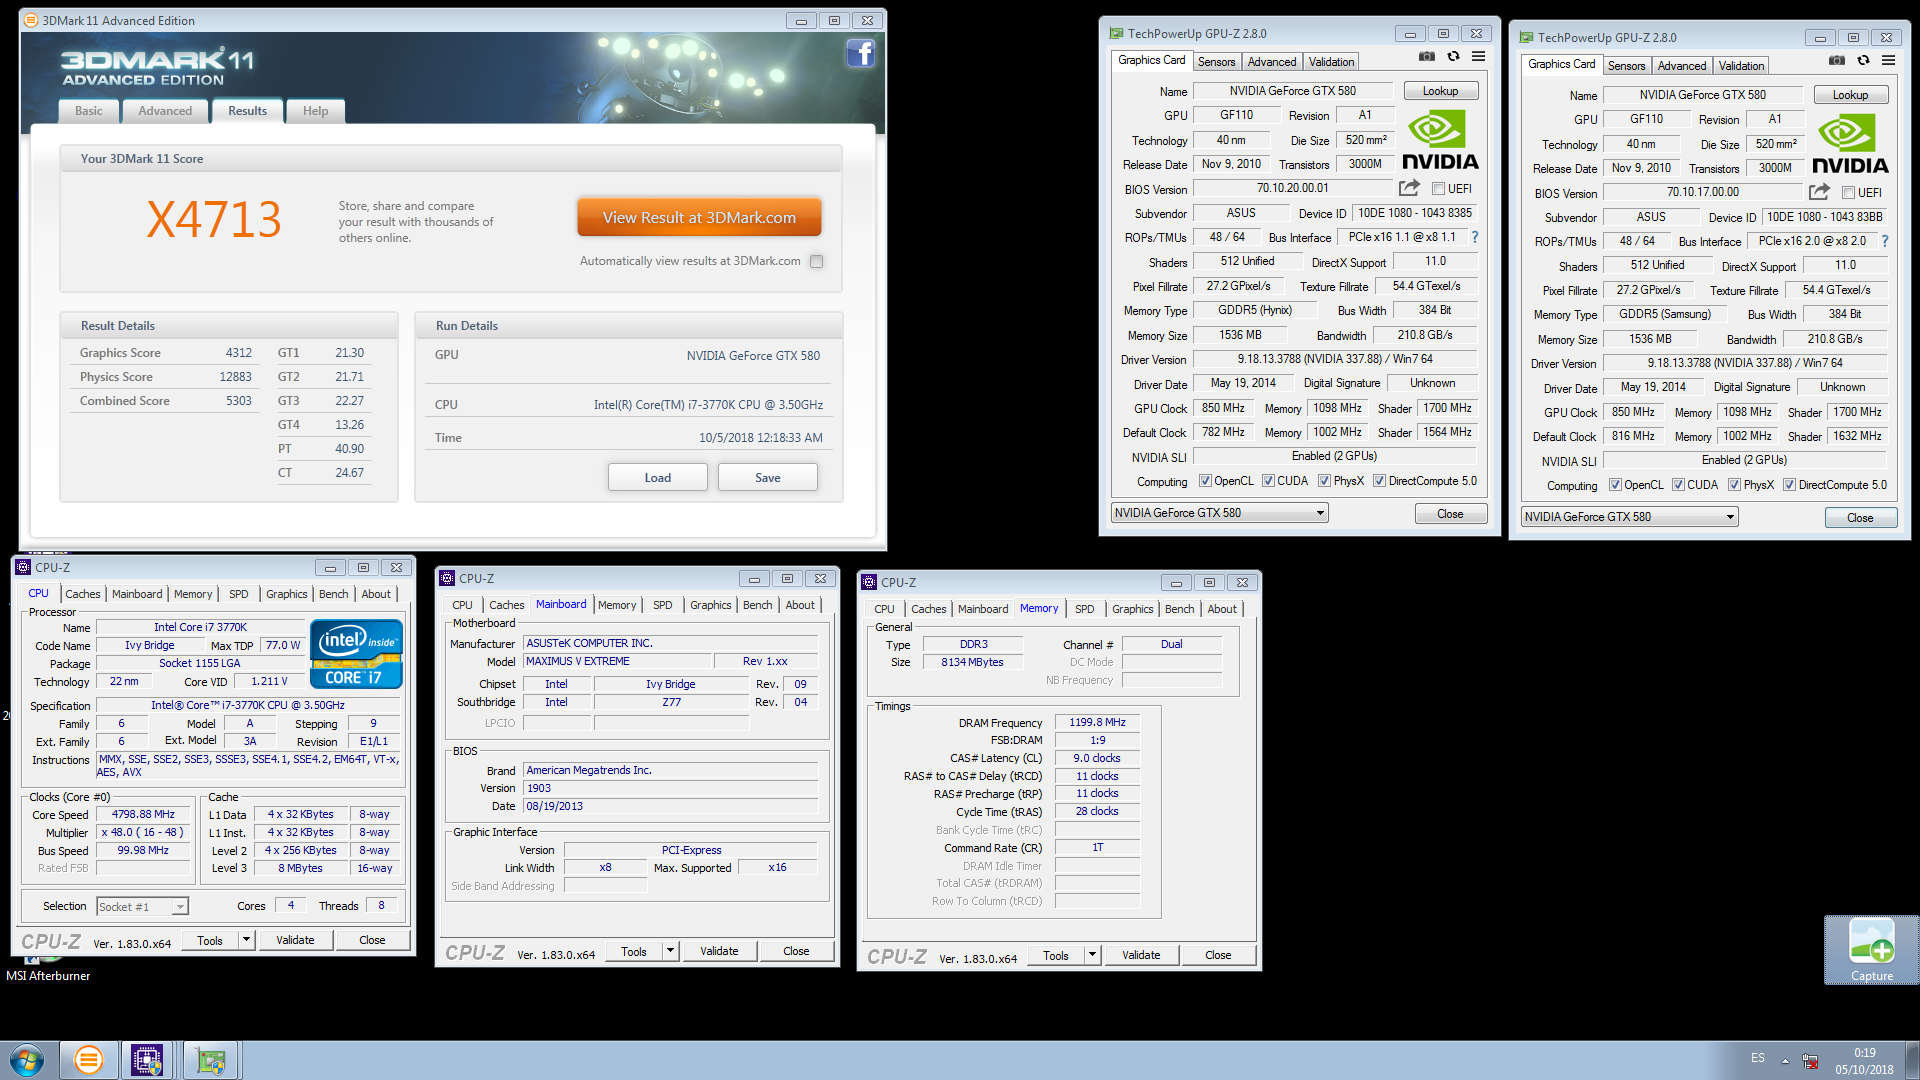Click BIOS Version field in left GPU-Z
This screenshot has height=1080, width=1920.
tap(1293, 188)
